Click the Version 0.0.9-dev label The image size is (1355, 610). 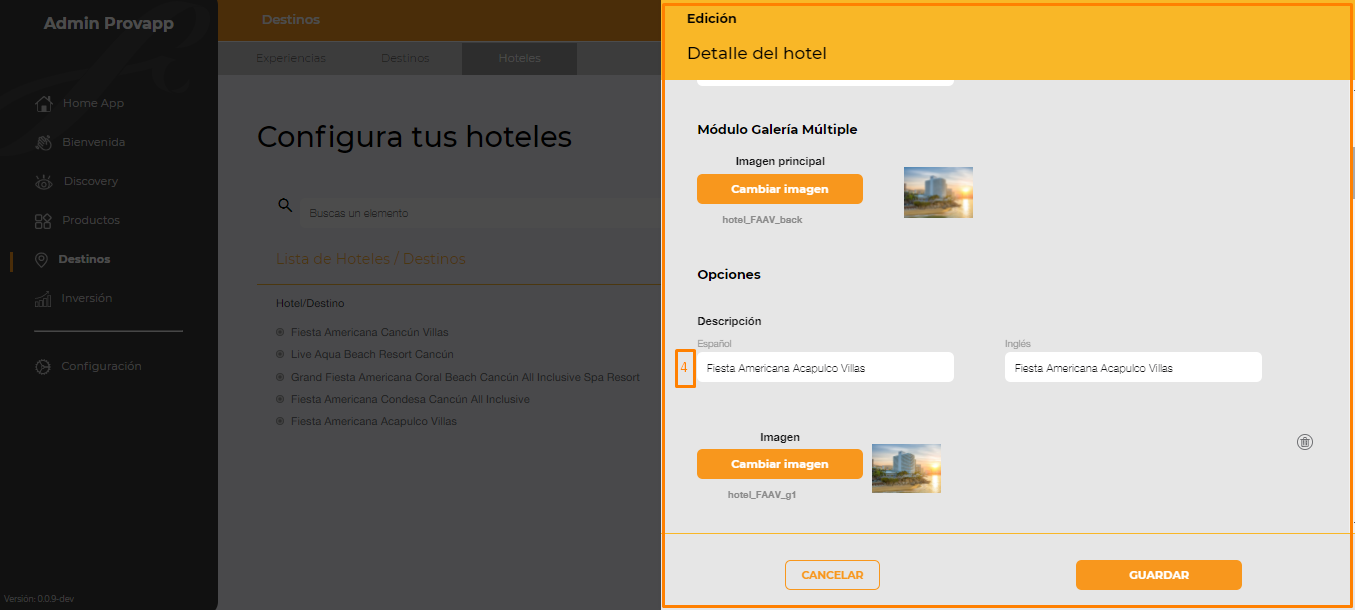(39, 599)
